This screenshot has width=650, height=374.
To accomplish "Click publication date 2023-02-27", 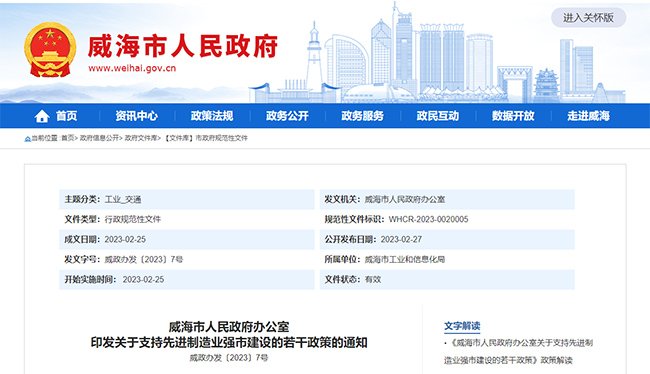I will [401, 239].
